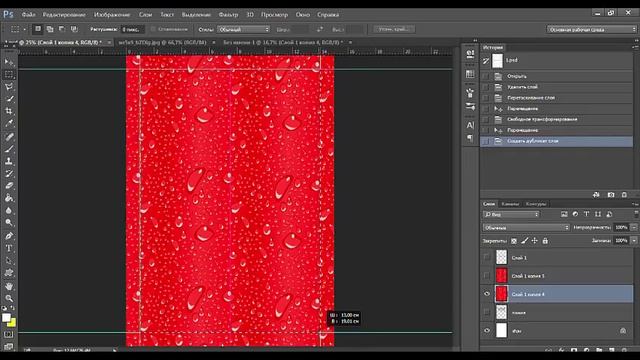This screenshot has height=360, width=640.
Task: Click the 'Уточн. край...' button
Action: pos(393,29)
